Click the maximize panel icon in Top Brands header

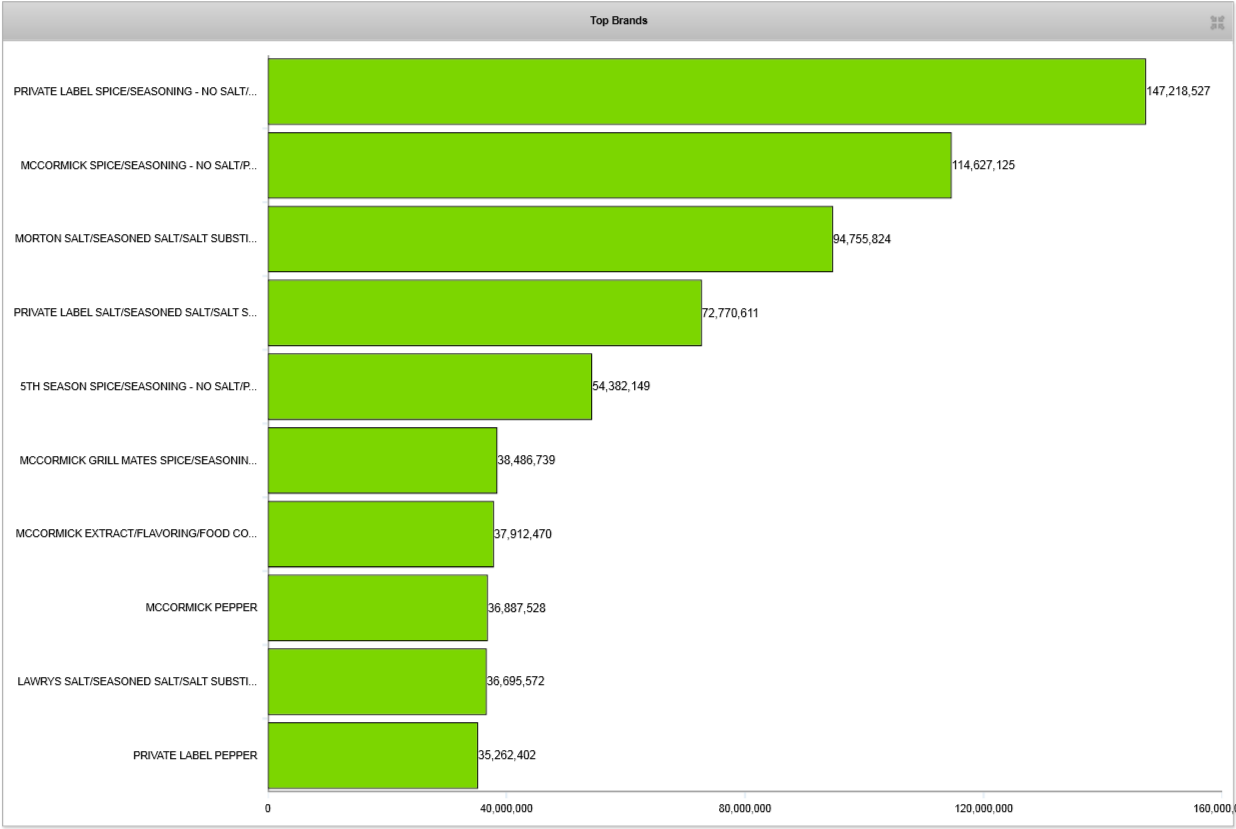pyautogui.click(x=1217, y=22)
